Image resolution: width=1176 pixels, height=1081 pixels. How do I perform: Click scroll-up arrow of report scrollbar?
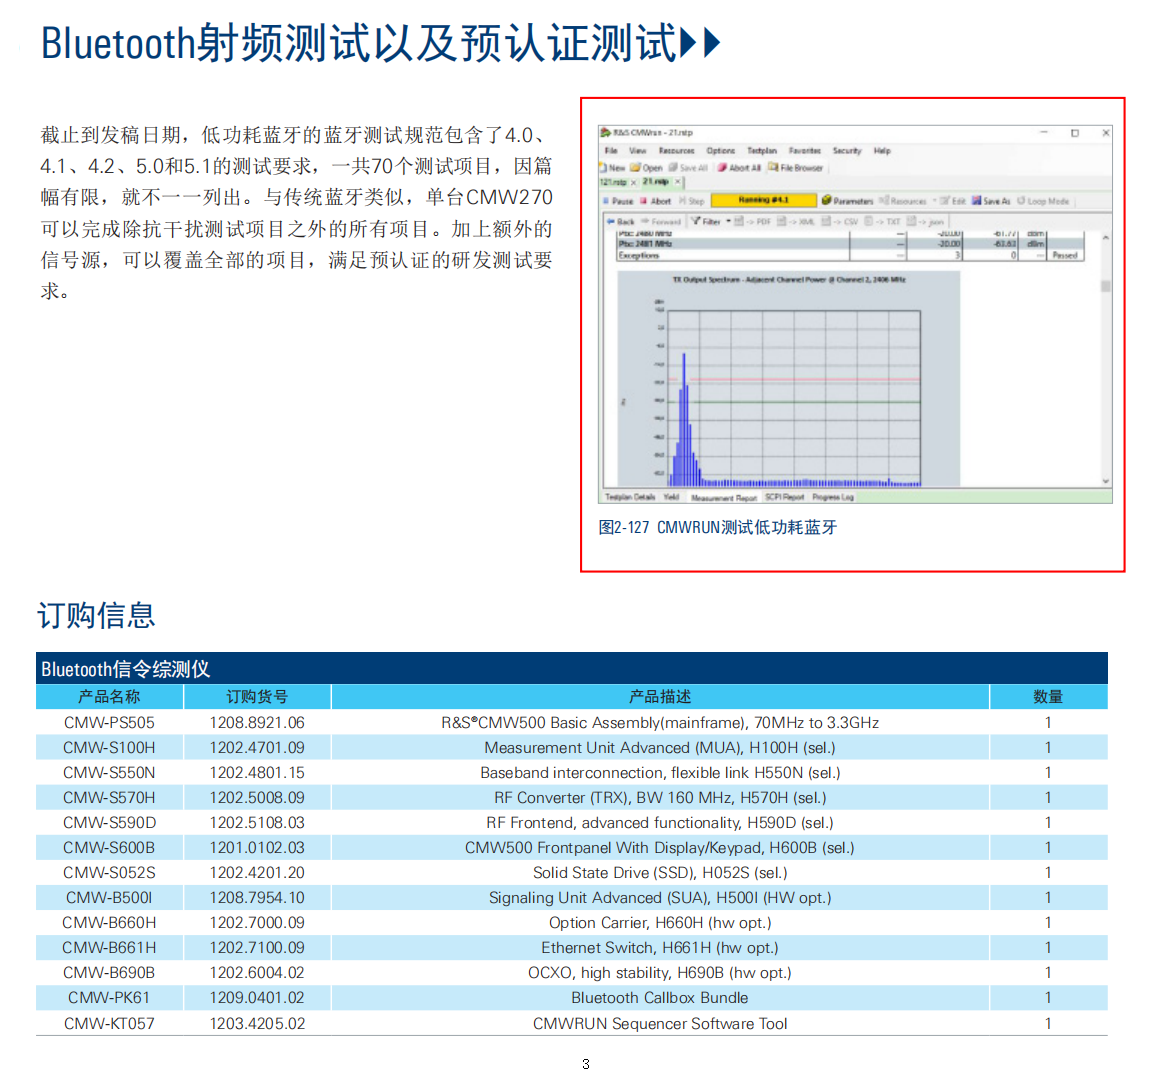tap(1106, 238)
